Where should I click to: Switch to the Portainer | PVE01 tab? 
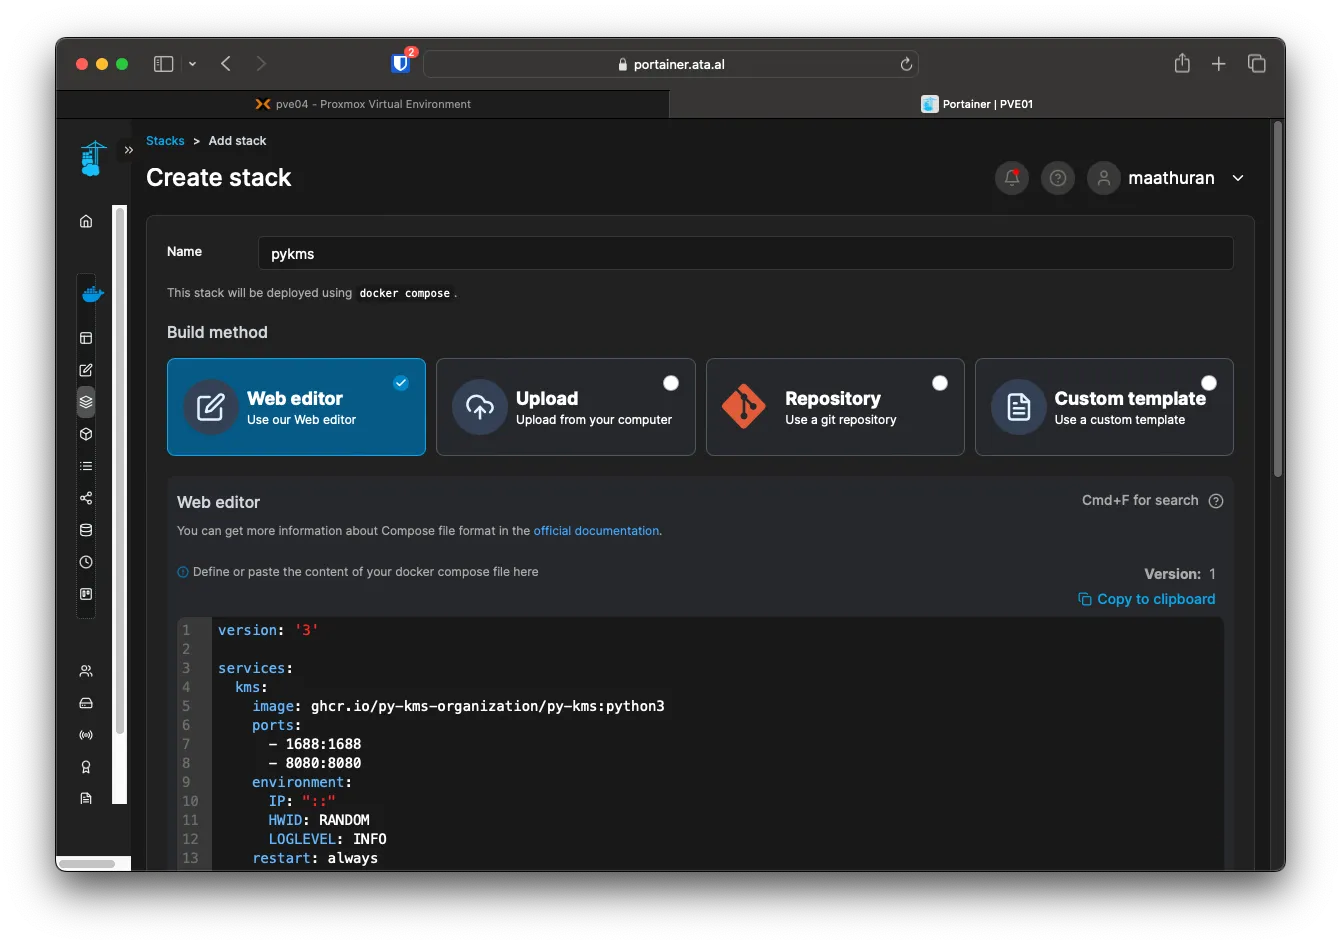tap(977, 104)
